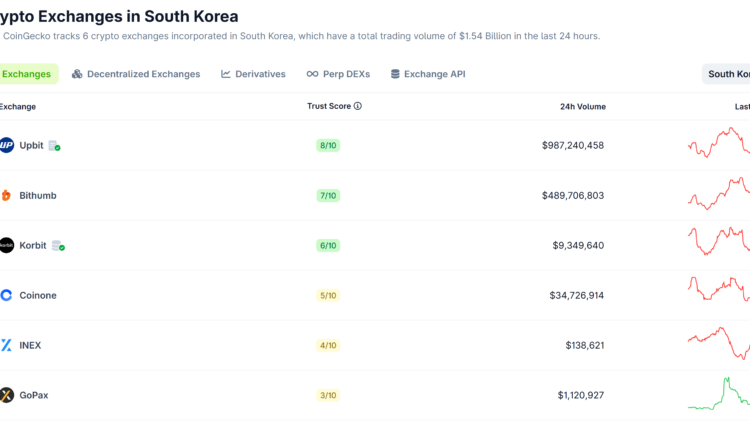Open the Perp DEXs tab

pos(340,74)
